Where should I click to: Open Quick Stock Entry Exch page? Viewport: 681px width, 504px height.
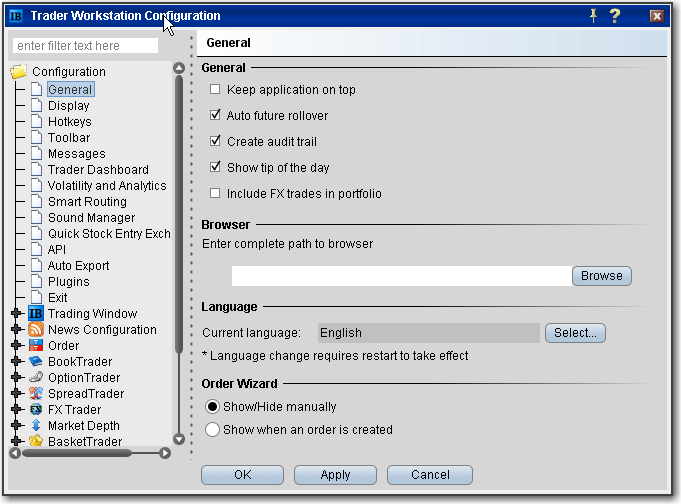point(109,234)
